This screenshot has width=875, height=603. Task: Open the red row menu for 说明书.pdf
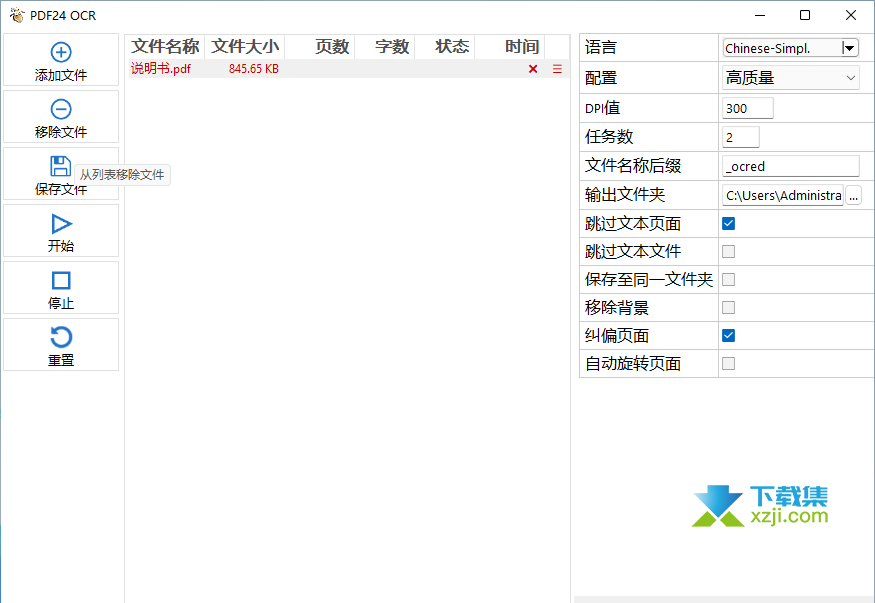(557, 69)
